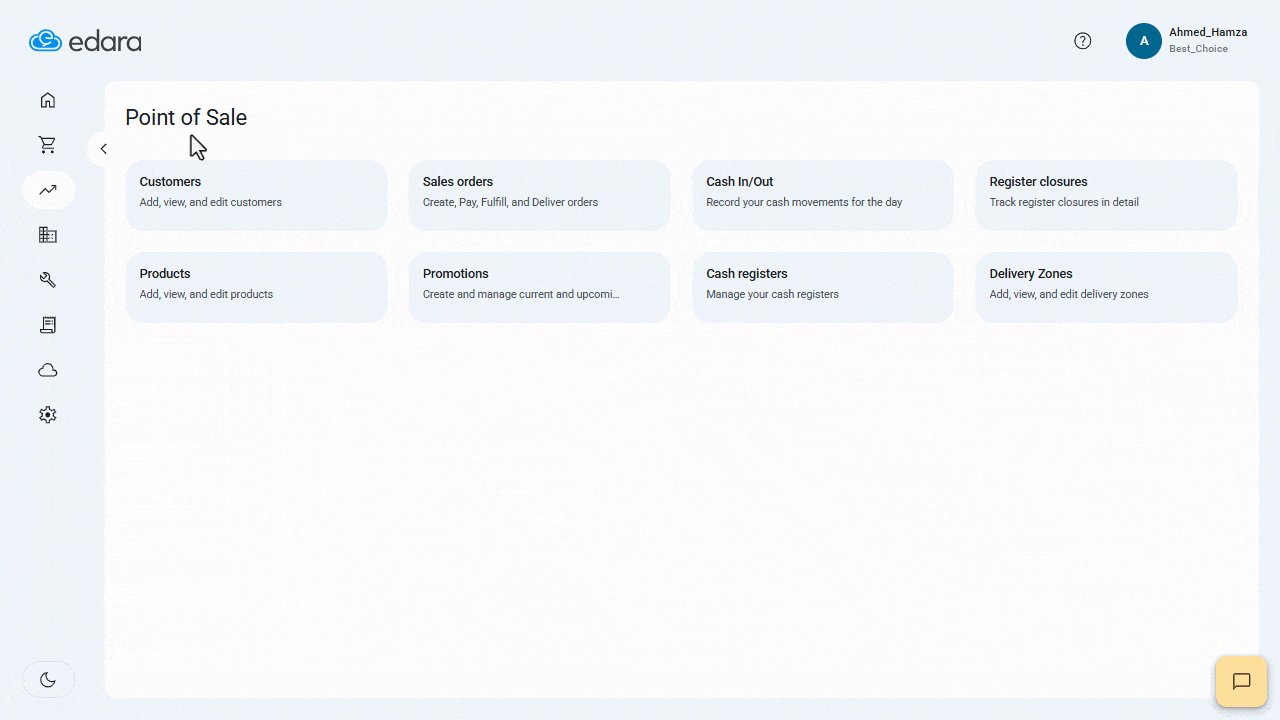
Task: Open the wrench tools sidebar icon
Action: point(48,280)
